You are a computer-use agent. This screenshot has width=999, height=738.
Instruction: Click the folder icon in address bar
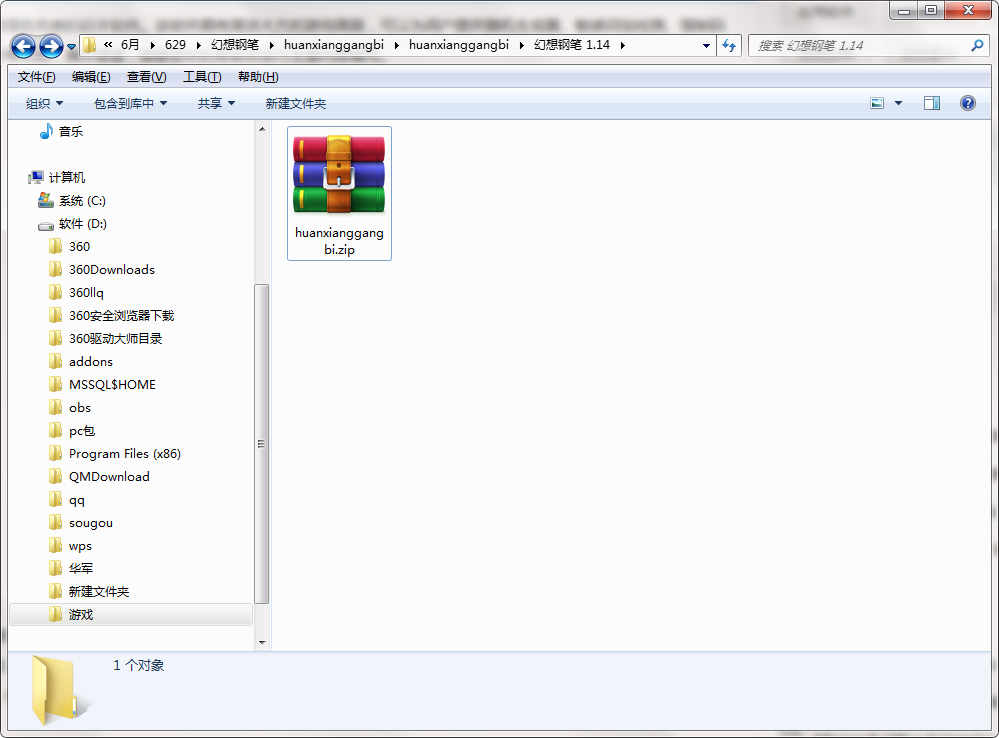(x=89, y=45)
